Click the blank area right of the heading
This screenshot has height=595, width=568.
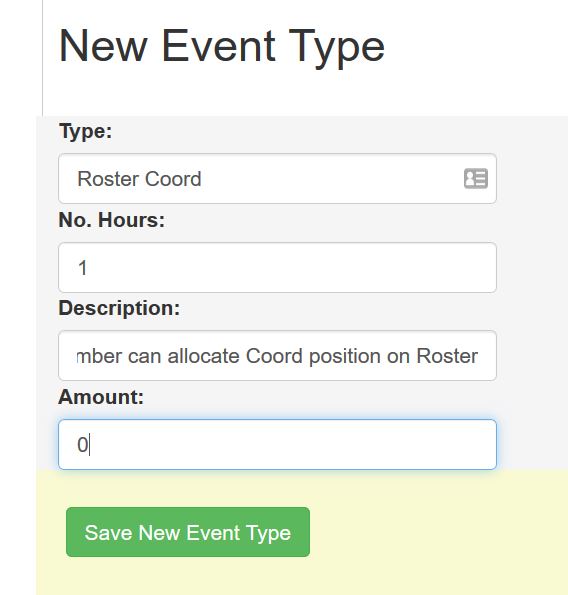pyautogui.click(x=474, y=47)
